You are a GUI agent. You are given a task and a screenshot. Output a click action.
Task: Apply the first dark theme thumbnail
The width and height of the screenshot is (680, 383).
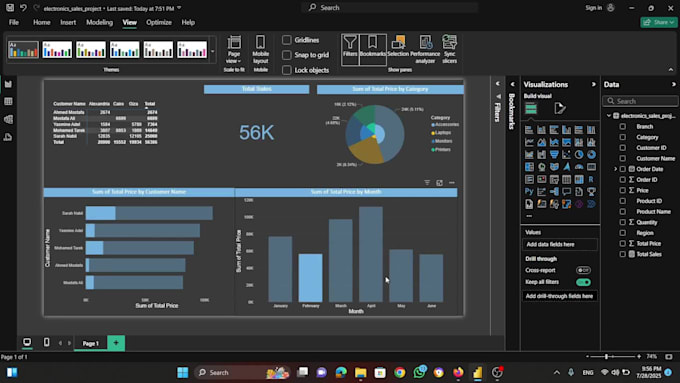[23, 50]
